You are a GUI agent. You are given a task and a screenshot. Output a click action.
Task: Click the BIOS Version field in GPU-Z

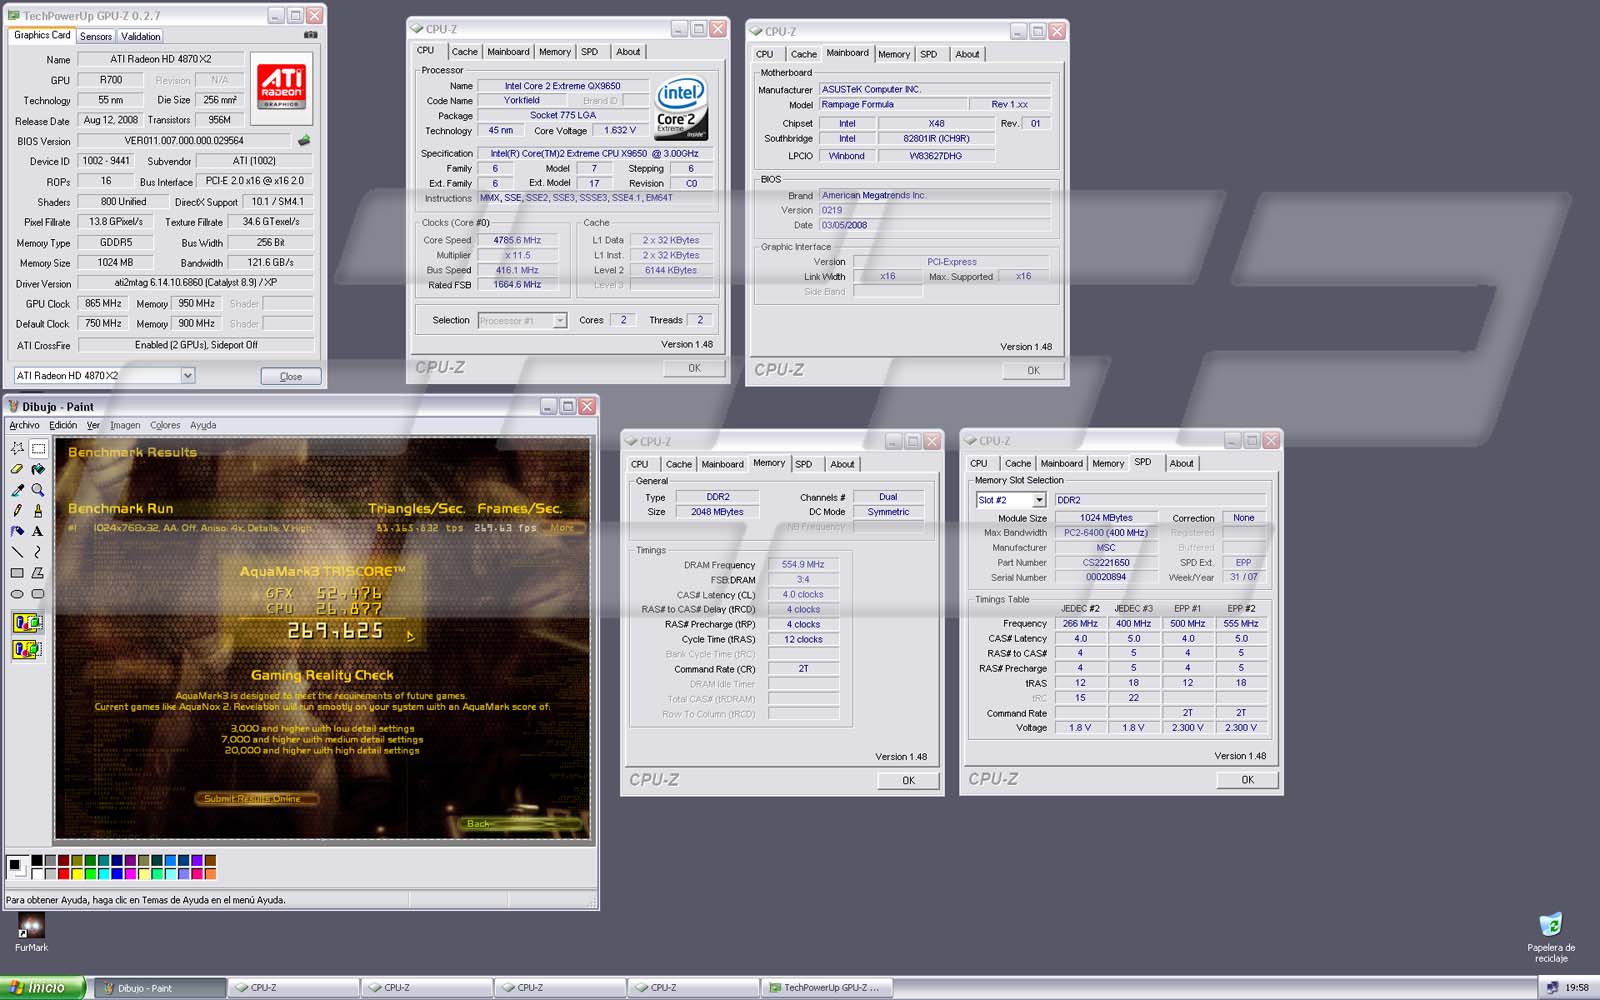pyautogui.click(x=184, y=141)
